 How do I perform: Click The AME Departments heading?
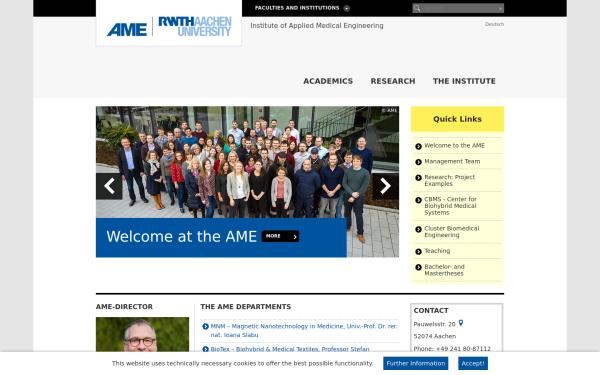click(246, 307)
